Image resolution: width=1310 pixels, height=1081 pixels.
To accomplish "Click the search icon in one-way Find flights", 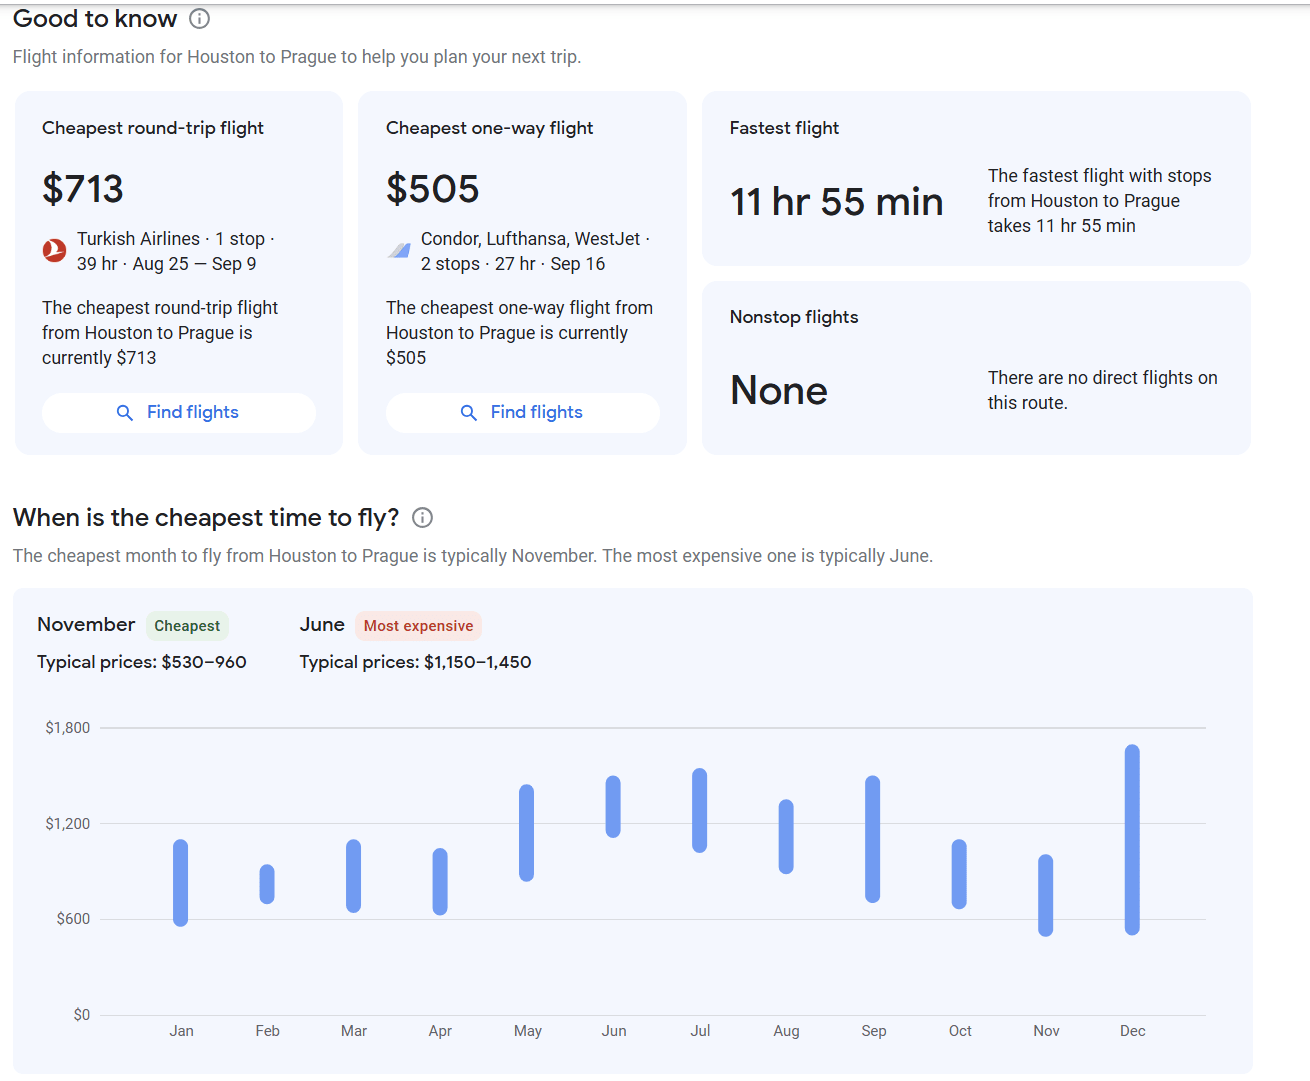I will pyautogui.click(x=469, y=412).
